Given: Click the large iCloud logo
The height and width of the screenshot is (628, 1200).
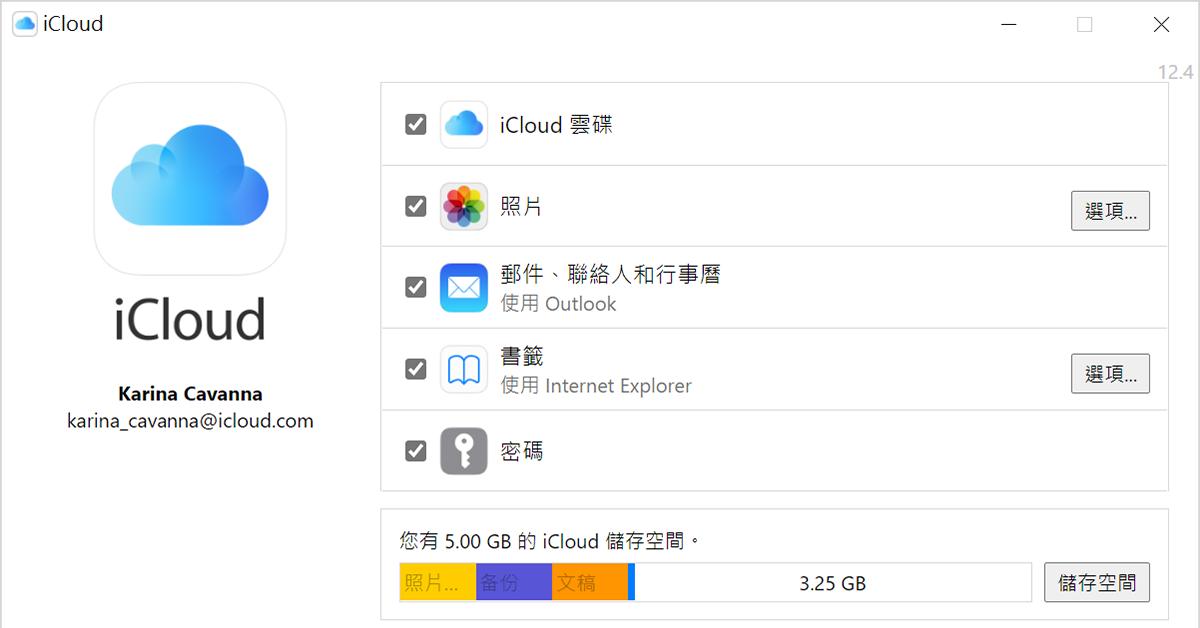Looking at the screenshot, I should [190, 179].
